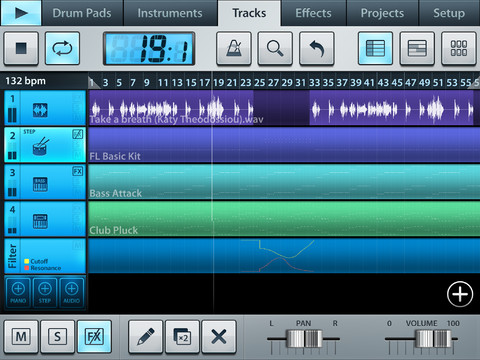Click the round plus button at timeline right

(x=460, y=294)
